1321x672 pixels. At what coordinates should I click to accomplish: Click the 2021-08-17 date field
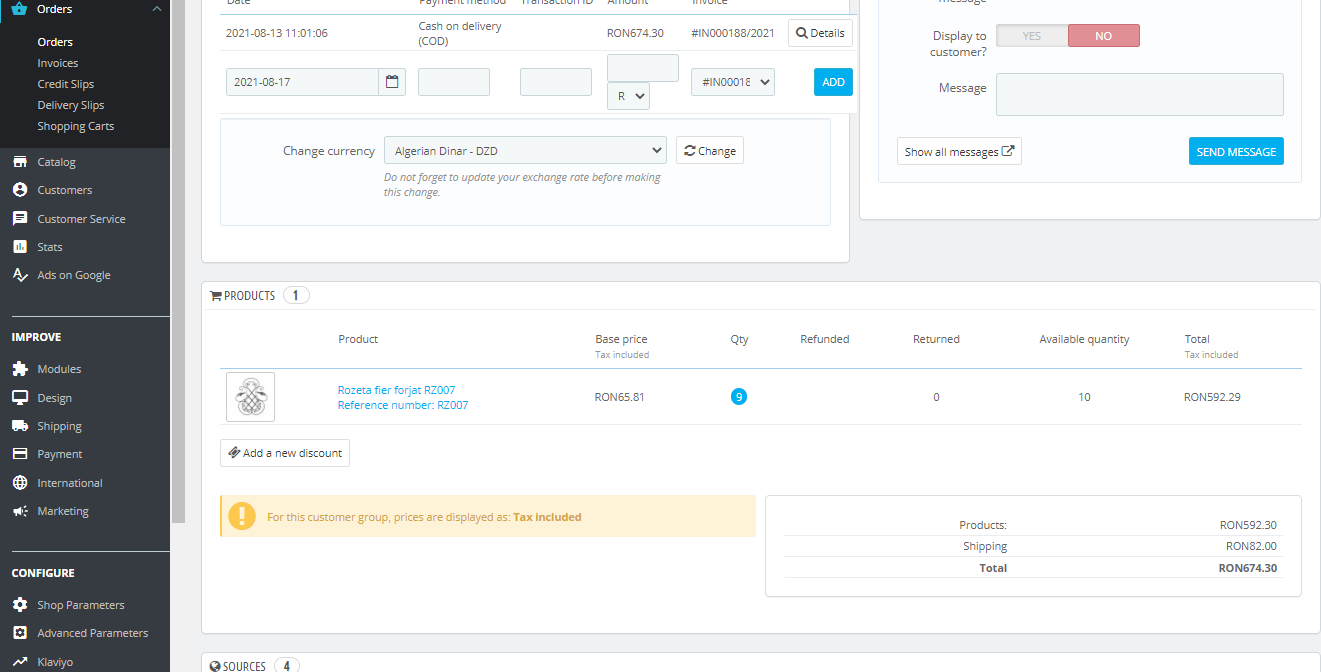pos(302,82)
